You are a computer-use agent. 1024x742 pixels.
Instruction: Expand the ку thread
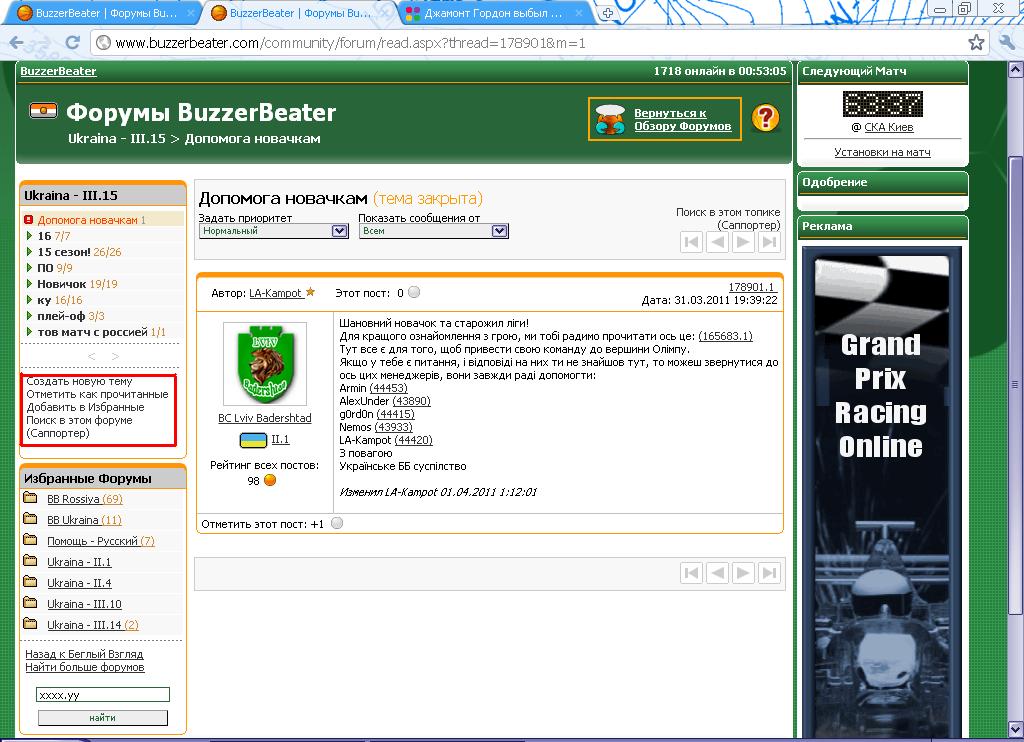coord(29,299)
